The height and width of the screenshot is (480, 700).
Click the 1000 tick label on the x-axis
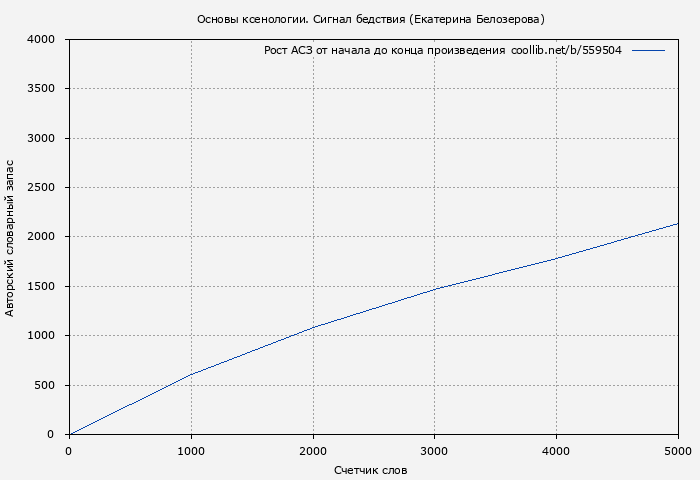click(x=191, y=451)
